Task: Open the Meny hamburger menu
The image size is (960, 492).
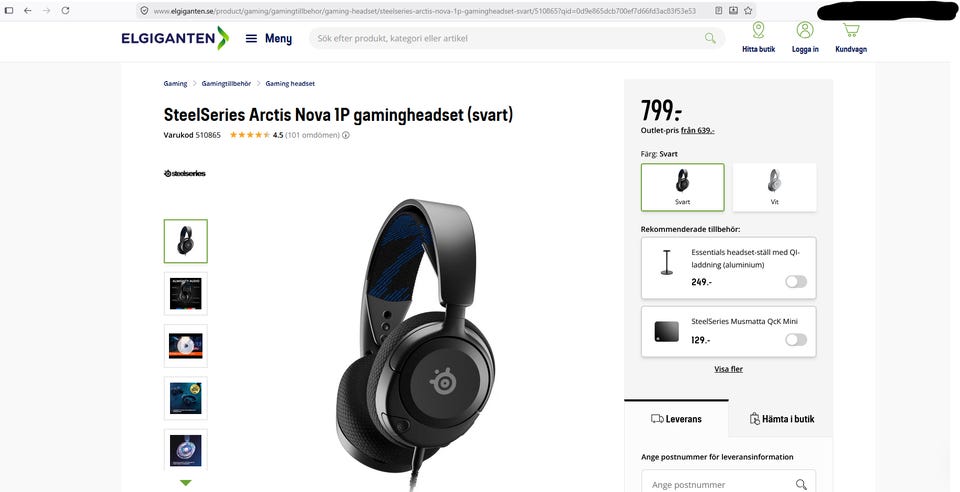Action: tap(268, 39)
